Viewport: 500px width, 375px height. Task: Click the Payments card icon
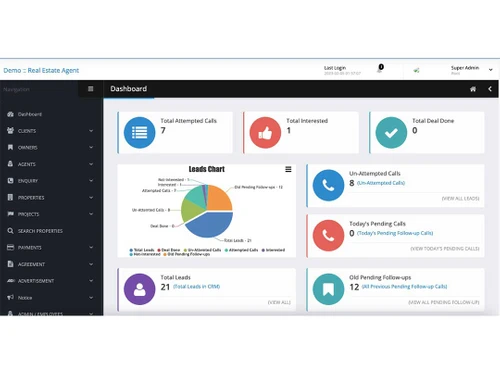[10, 247]
